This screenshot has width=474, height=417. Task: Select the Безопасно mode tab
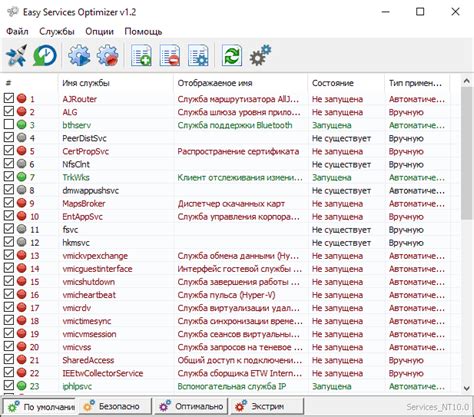coord(113,406)
